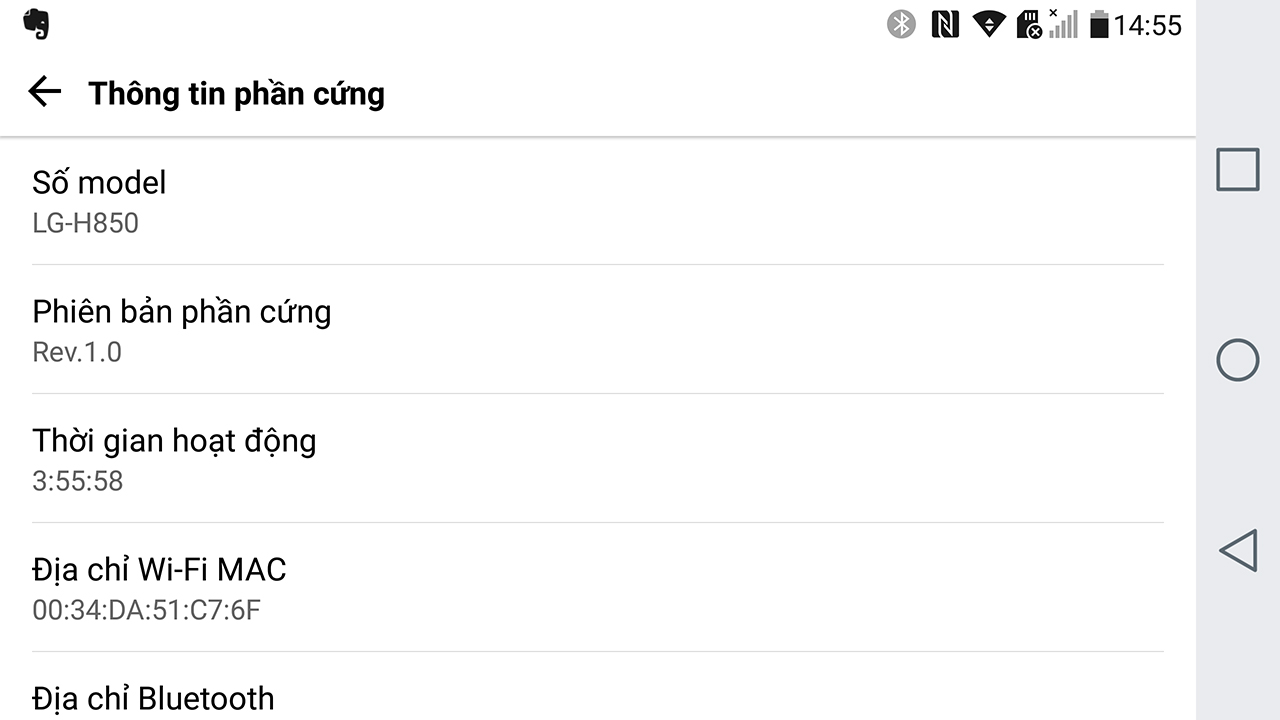Screen dimensions: 1280x720
Task: Tap the MAC address value 00:34:DA:51:C7:6F
Action: point(146,610)
